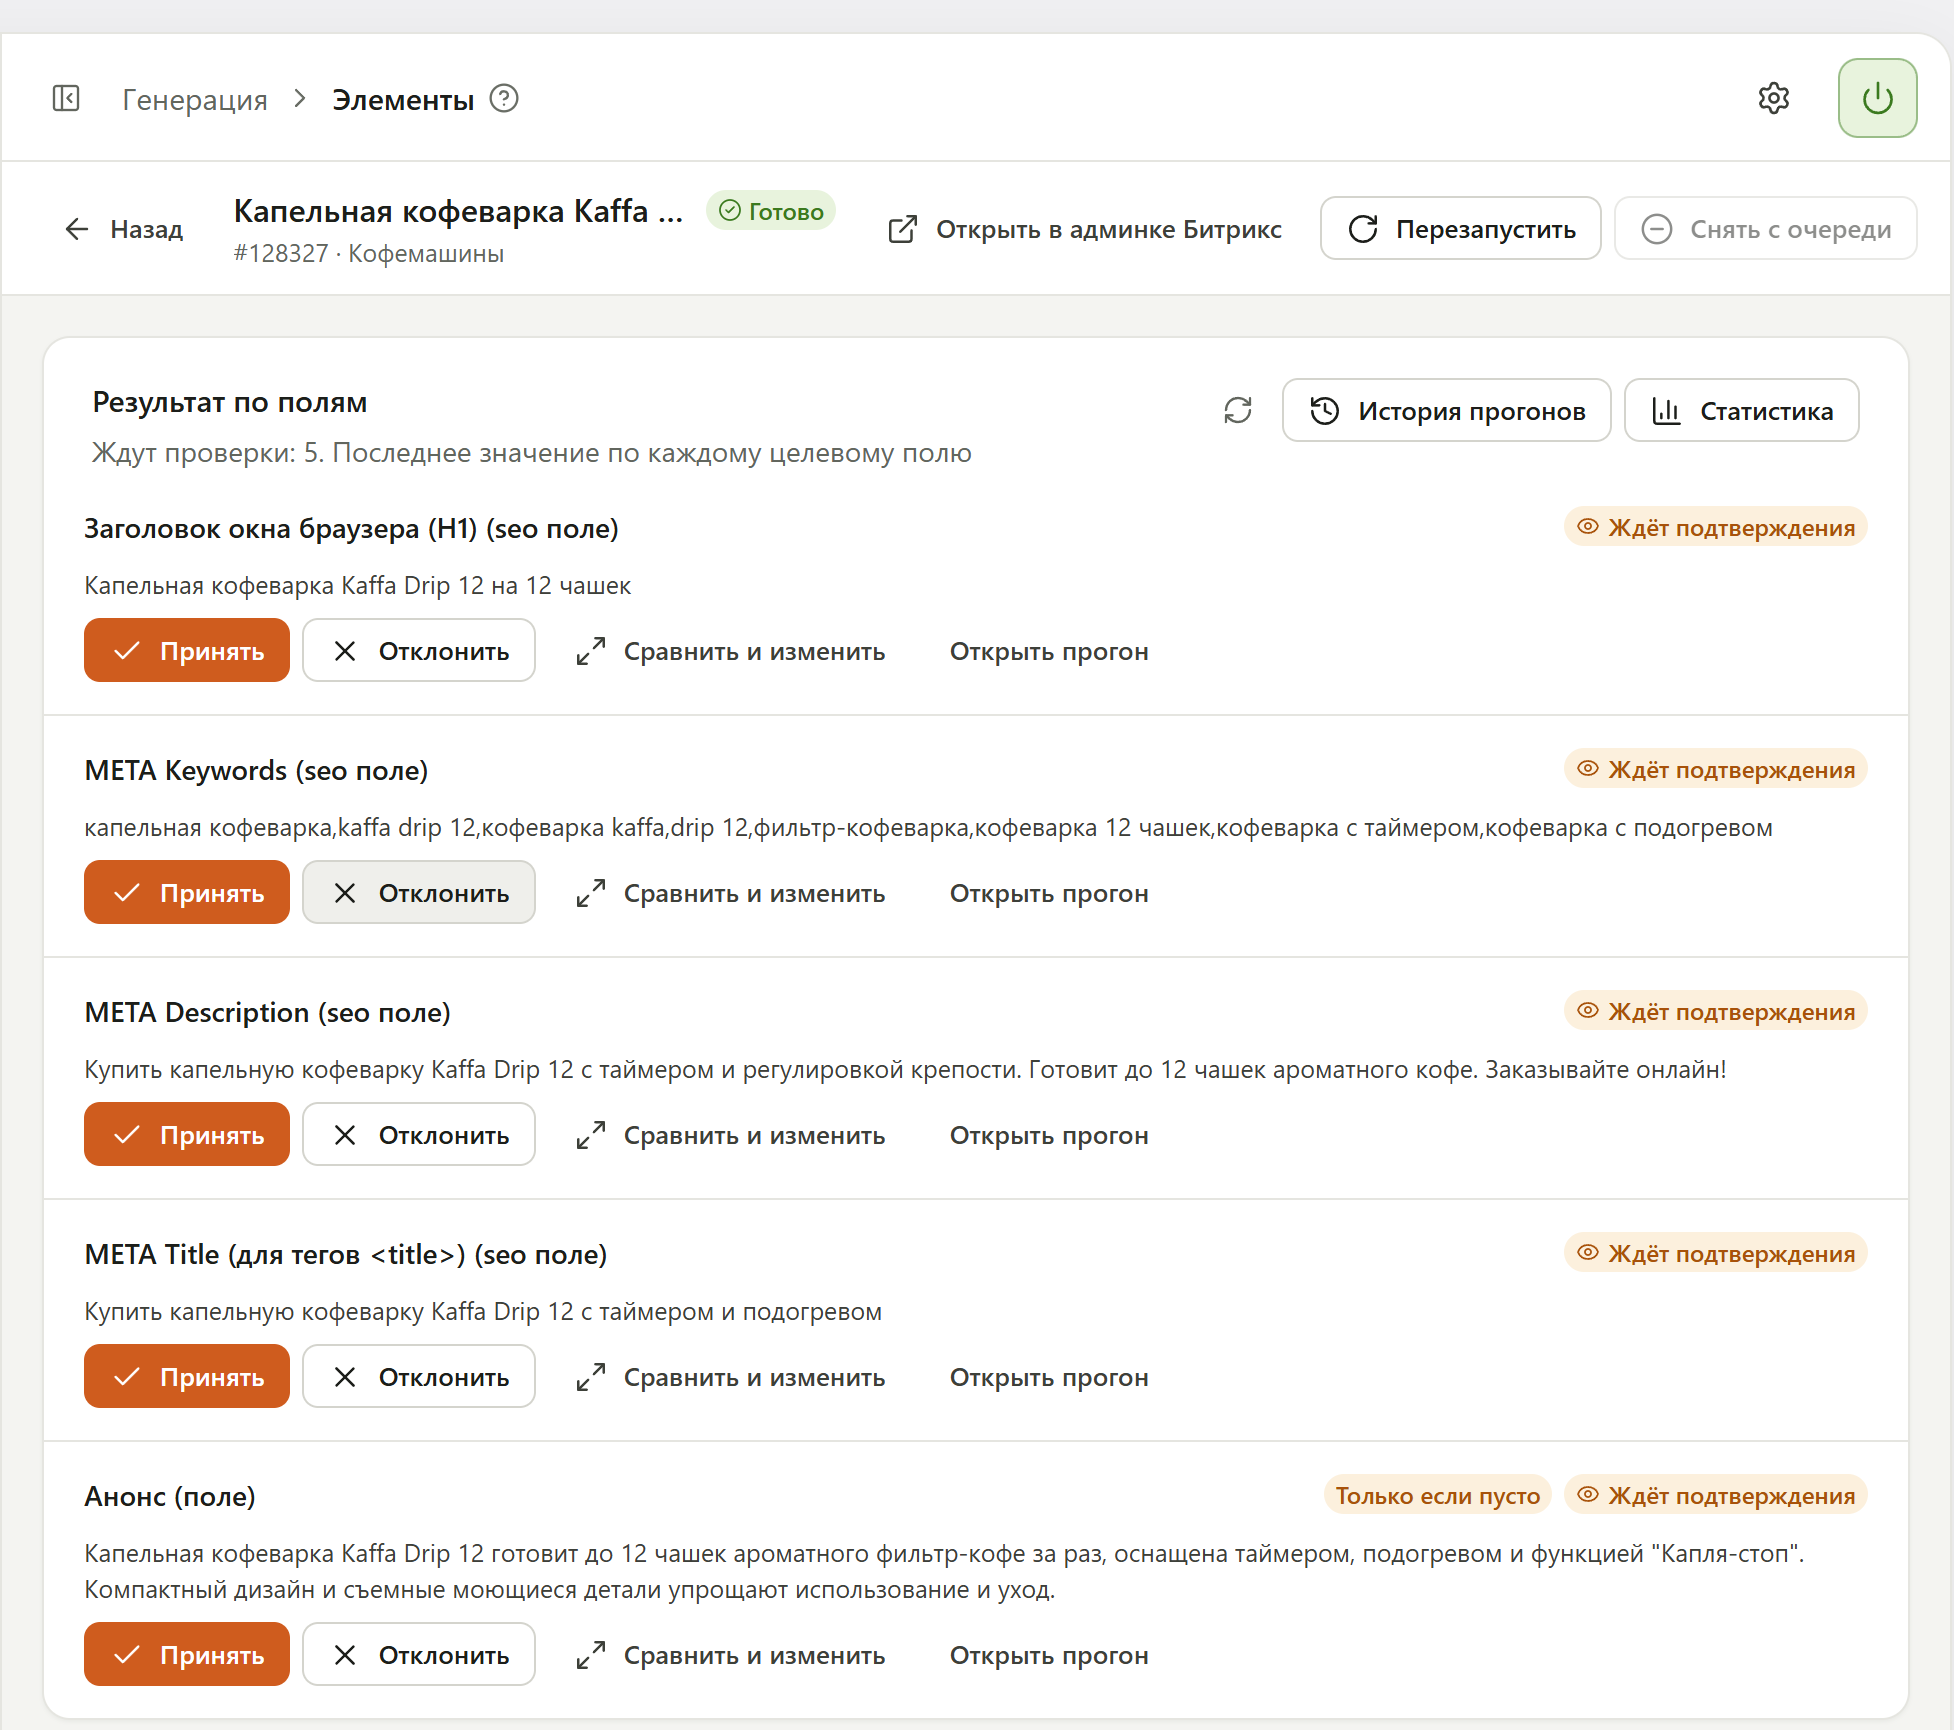Accept the META Keywords value
The width and height of the screenshot is (1954, 1730).
point(187,893)
